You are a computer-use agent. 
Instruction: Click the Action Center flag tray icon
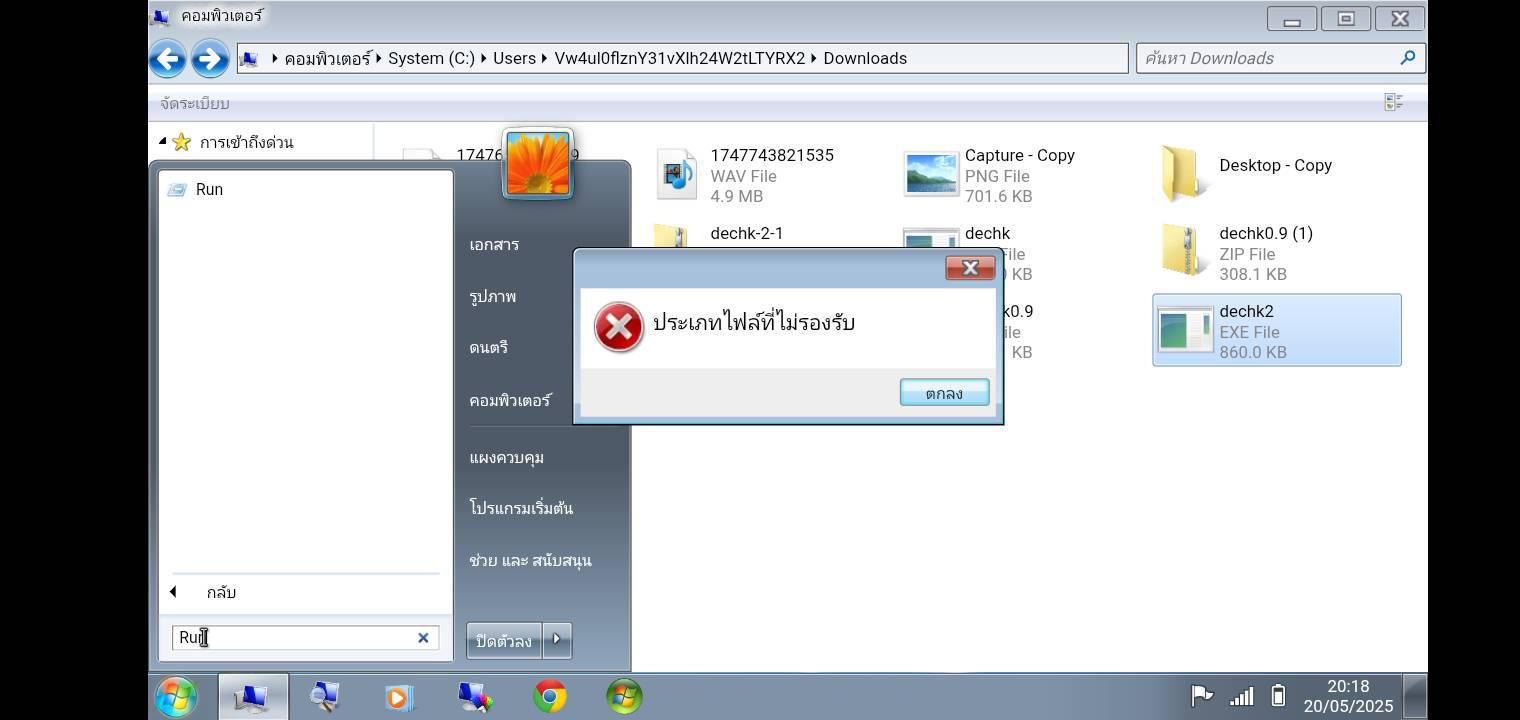point(1202,696)
